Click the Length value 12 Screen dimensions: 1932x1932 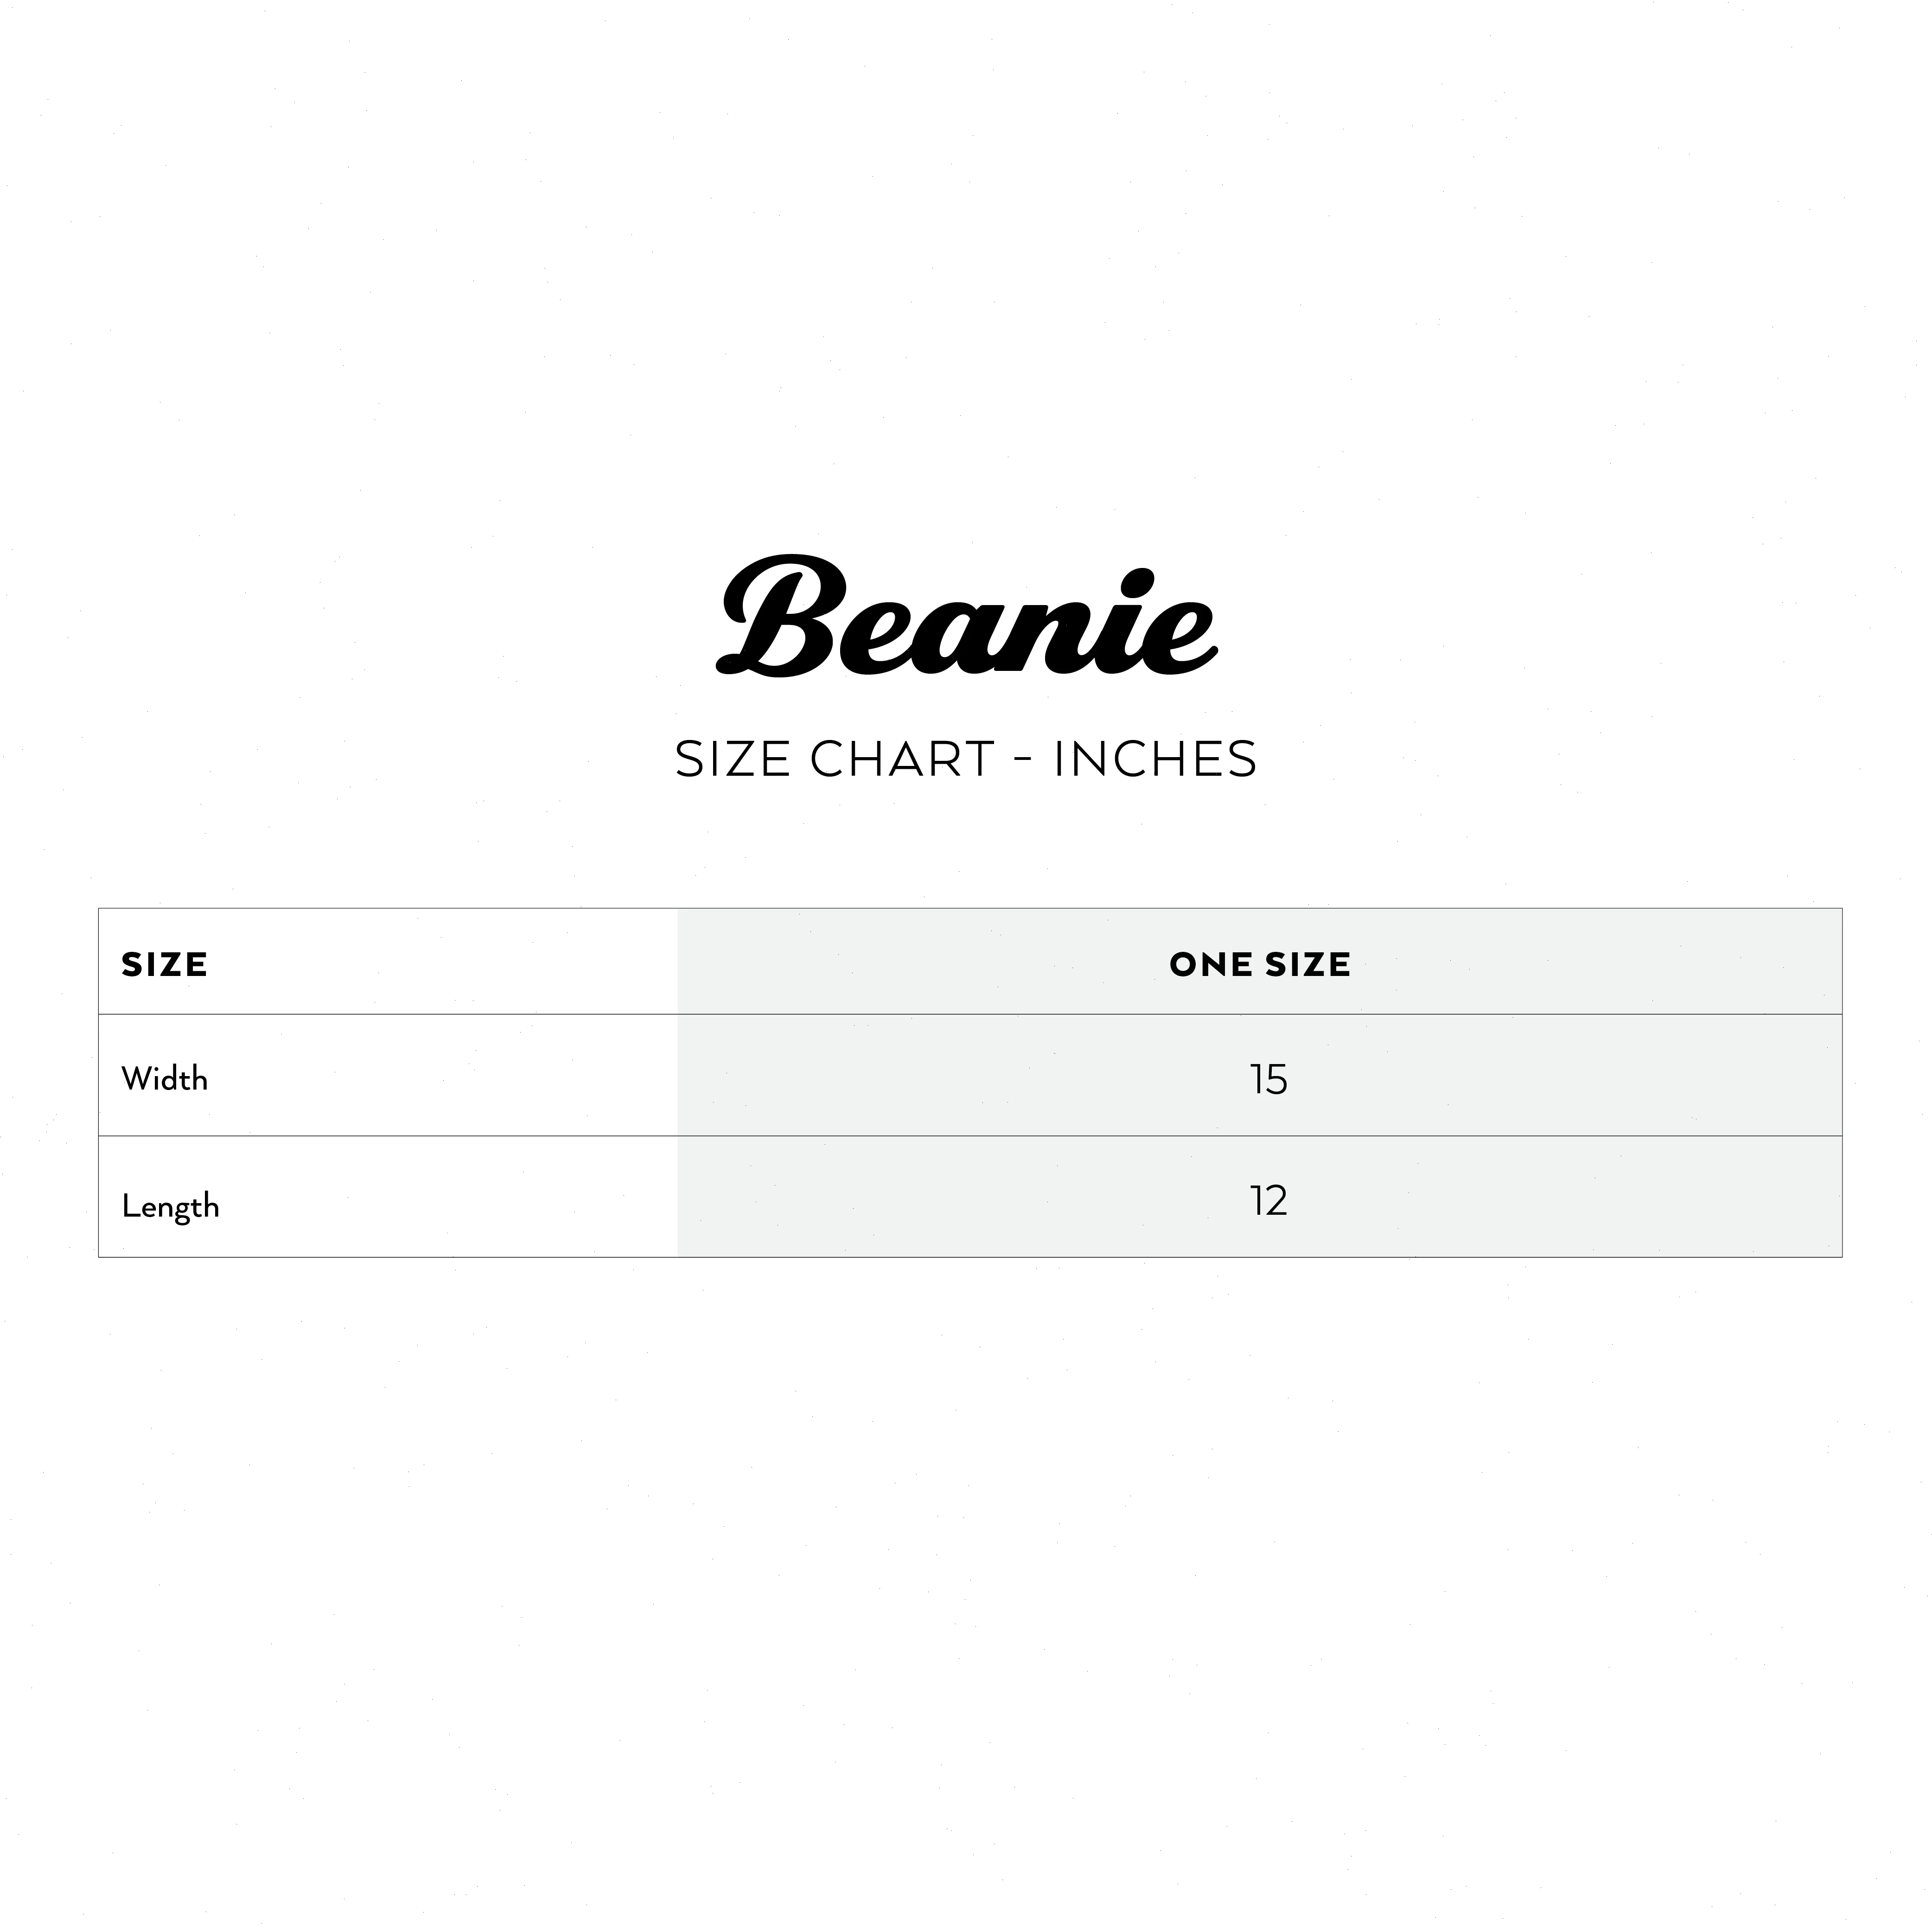(1268, 1201)
